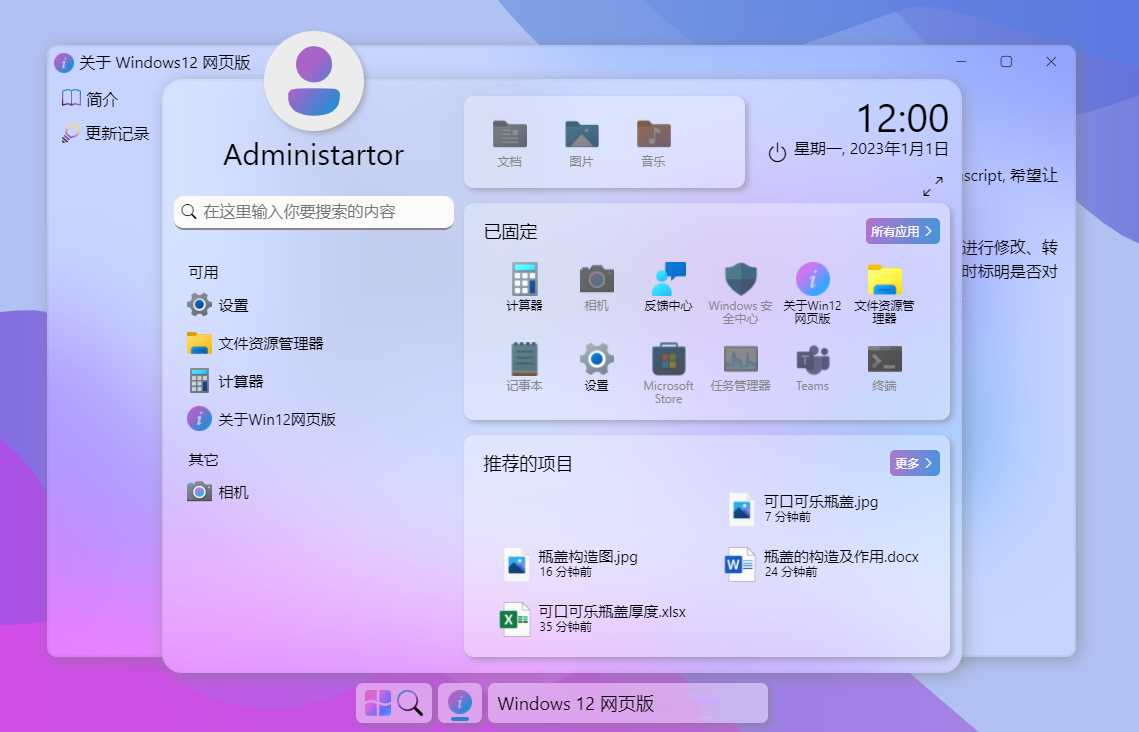Click the taskbar search magnifier icon

[x=410, y=703]
